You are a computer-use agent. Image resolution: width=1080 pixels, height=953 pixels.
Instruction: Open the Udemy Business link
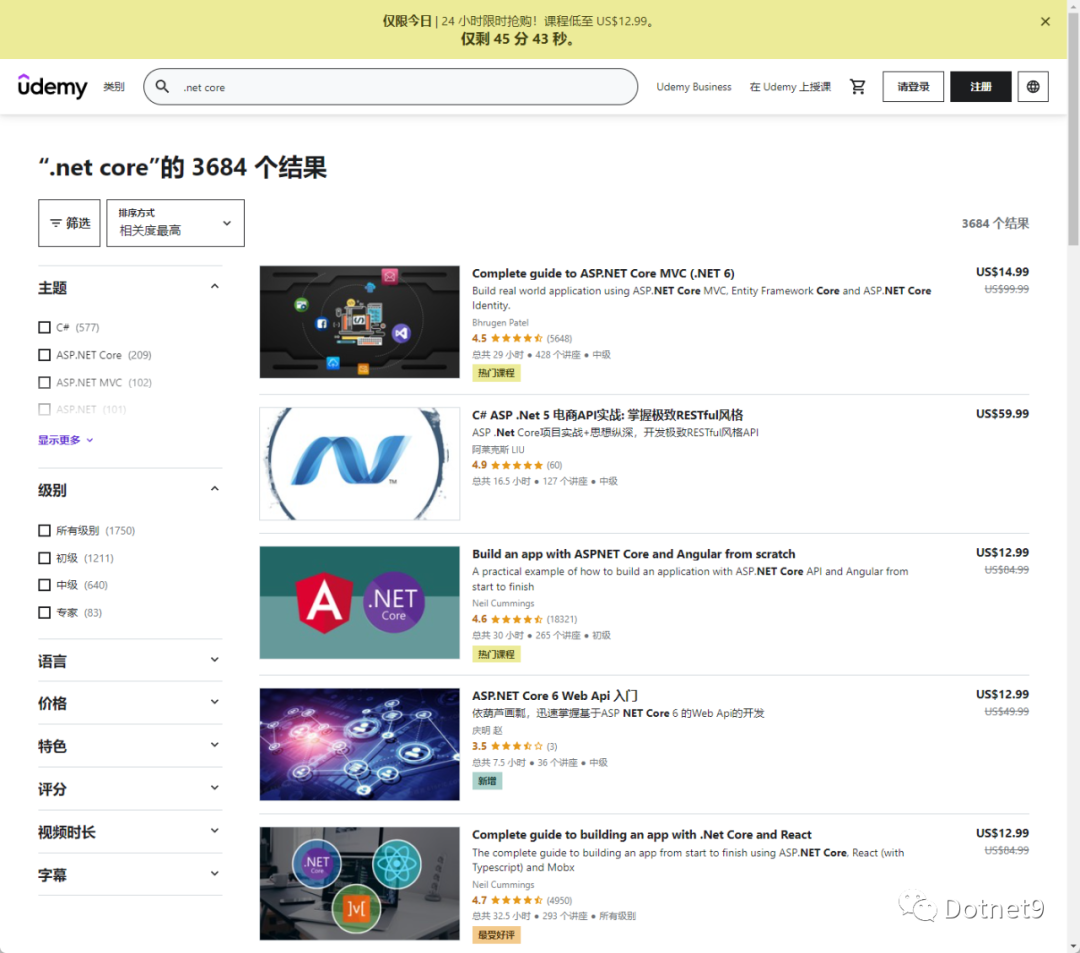(694, 87)
